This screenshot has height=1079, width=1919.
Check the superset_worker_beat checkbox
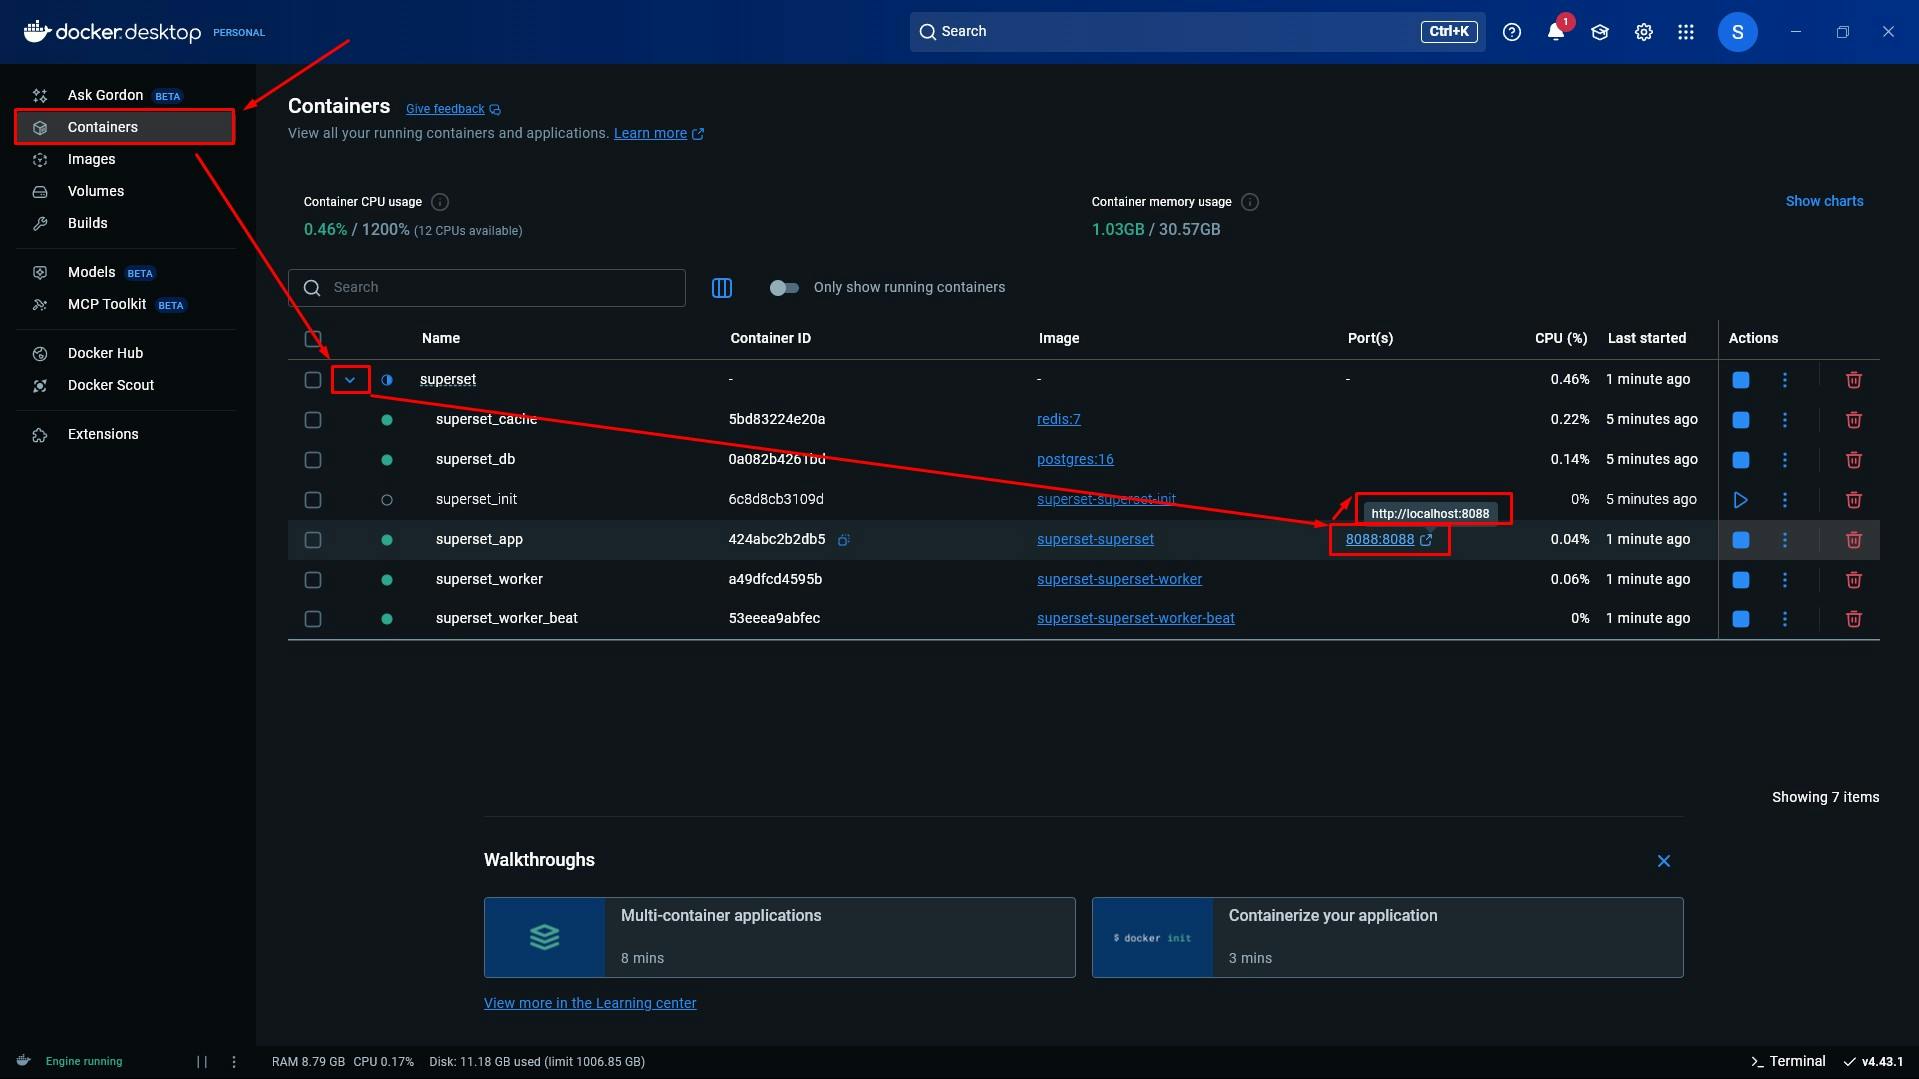[313, 619]
